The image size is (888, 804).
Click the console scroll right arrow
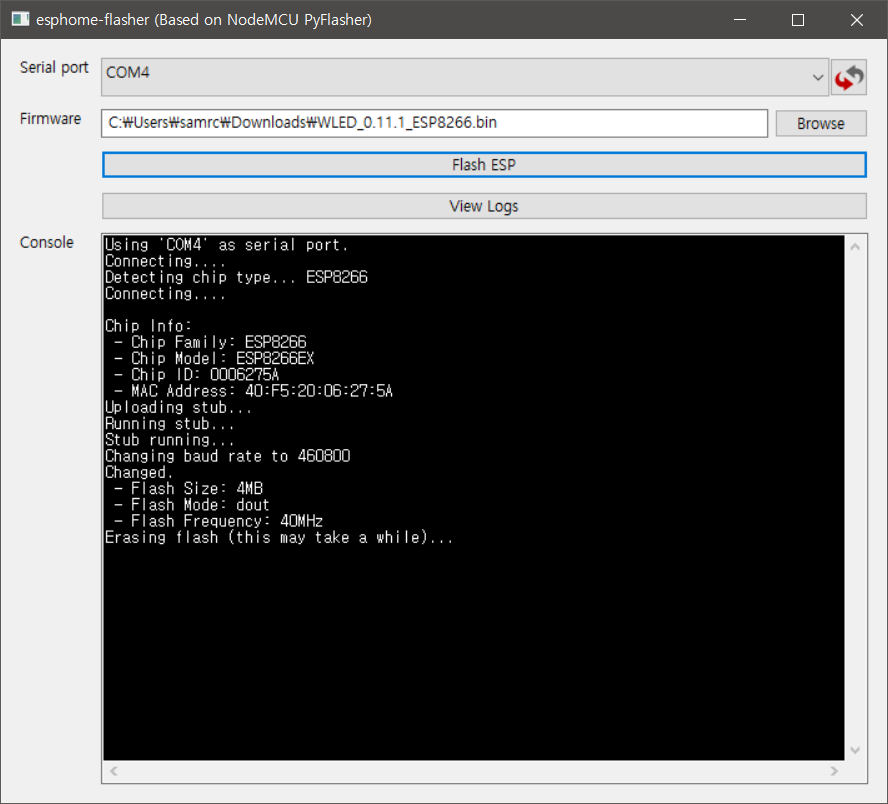coord(834,771)
